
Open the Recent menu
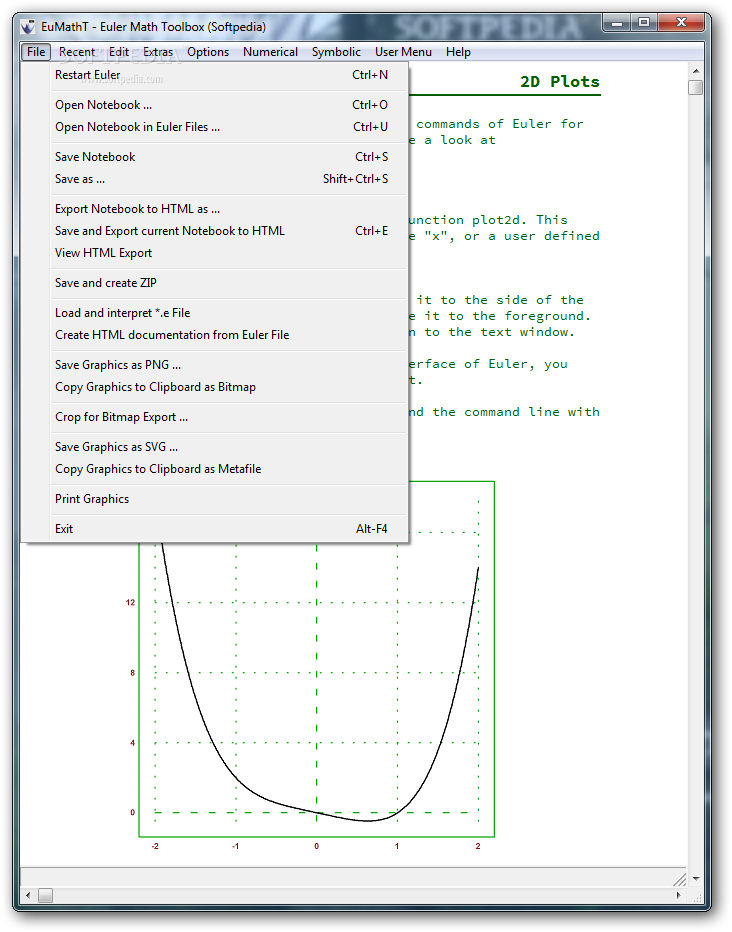tap(77, 52)
